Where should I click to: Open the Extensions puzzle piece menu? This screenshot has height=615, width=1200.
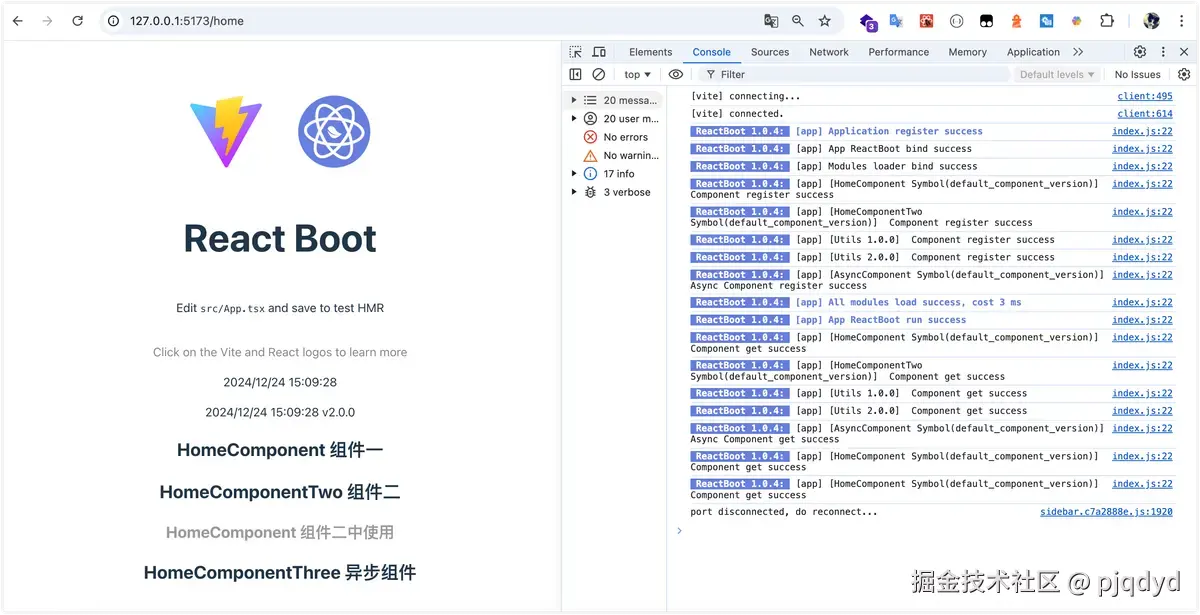pos(1107,20)
